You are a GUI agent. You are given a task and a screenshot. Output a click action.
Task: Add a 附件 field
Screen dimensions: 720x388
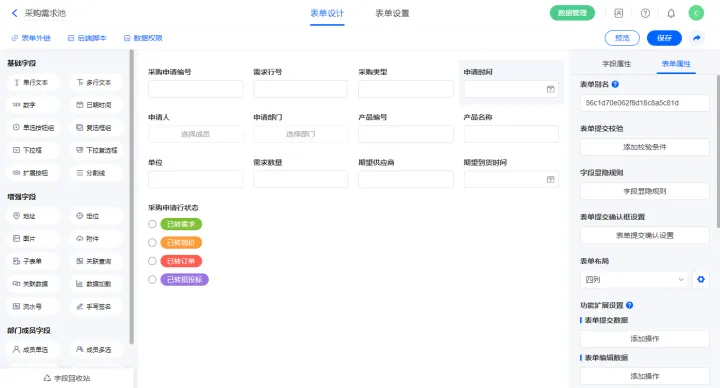[96, 239]
